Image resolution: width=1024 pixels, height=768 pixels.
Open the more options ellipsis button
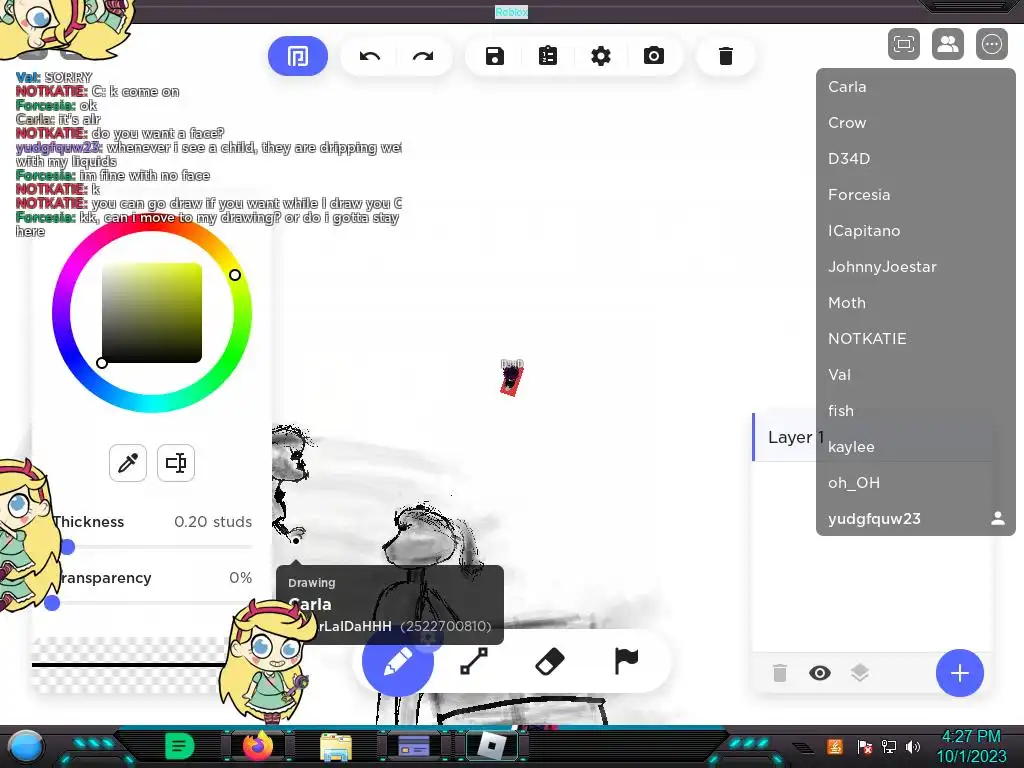(x=991, y=44)
